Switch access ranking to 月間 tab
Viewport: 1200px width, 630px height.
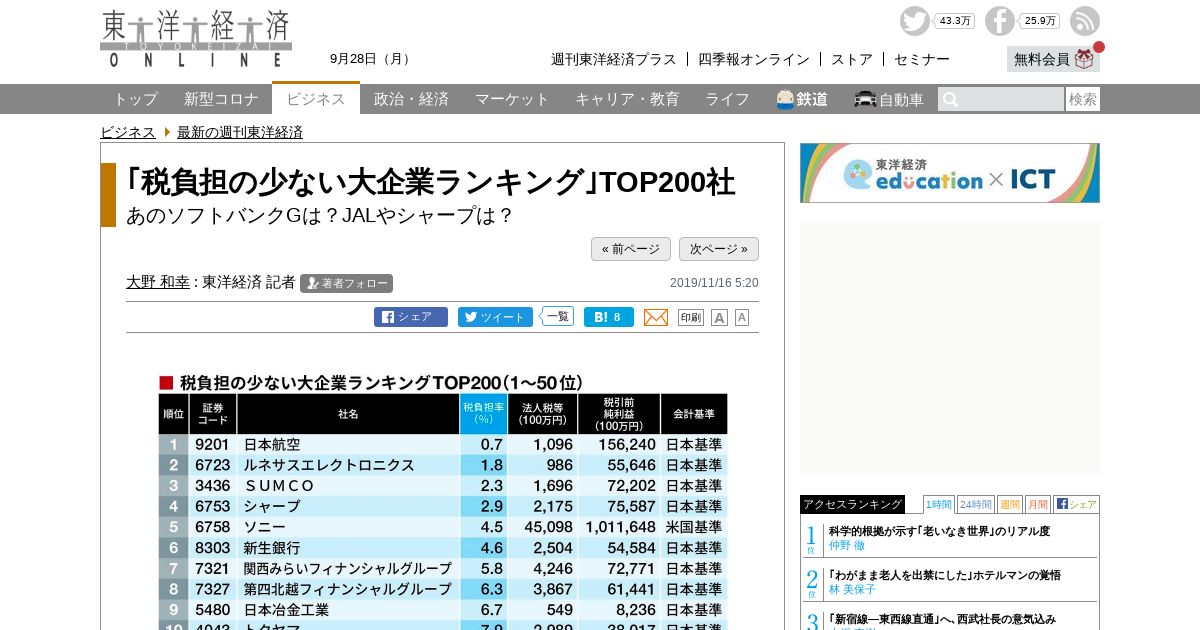coord(1038,504)
